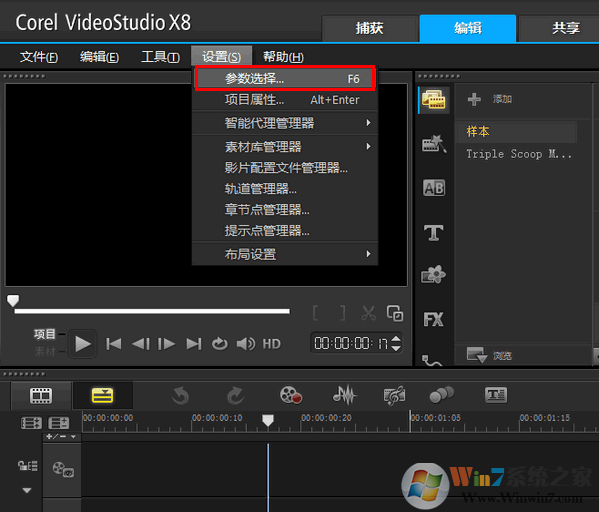Toggle the system volume speaker
The width and height of the screenshot is (599, 512).
[x=246, y=344]
